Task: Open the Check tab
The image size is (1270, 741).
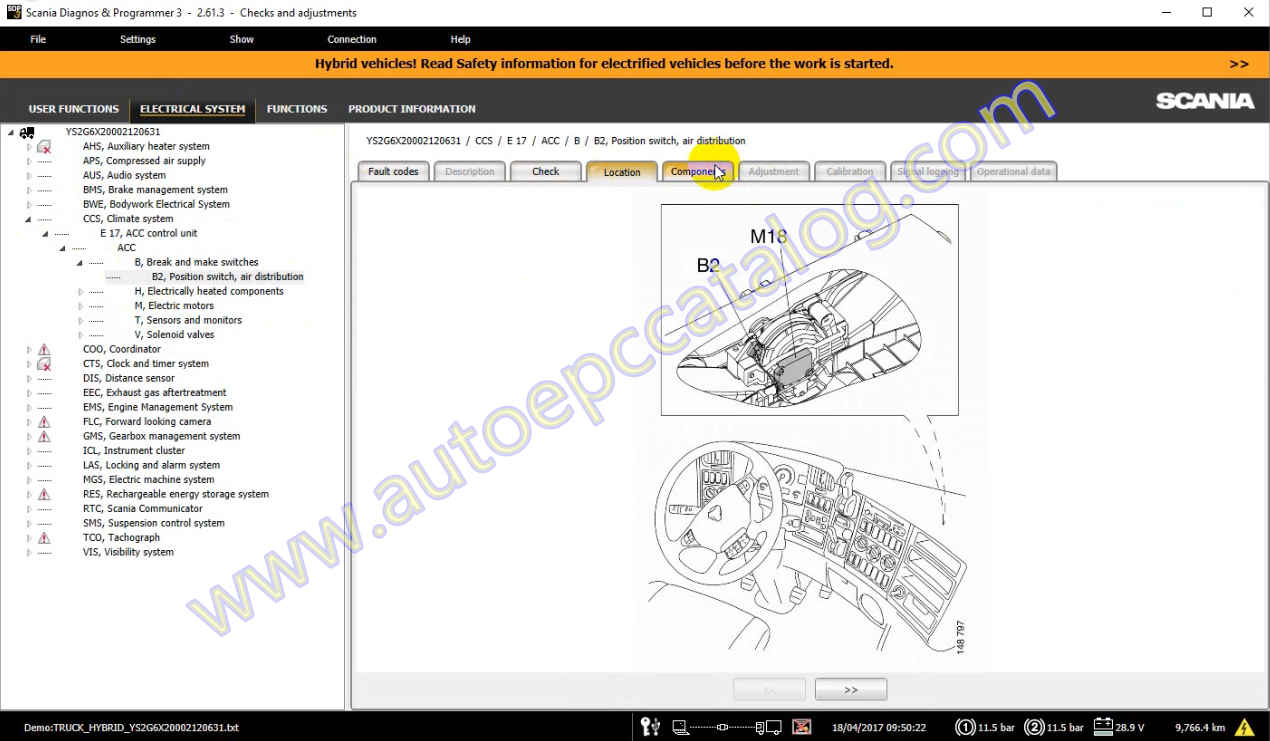Action: [x=545, y=171]
